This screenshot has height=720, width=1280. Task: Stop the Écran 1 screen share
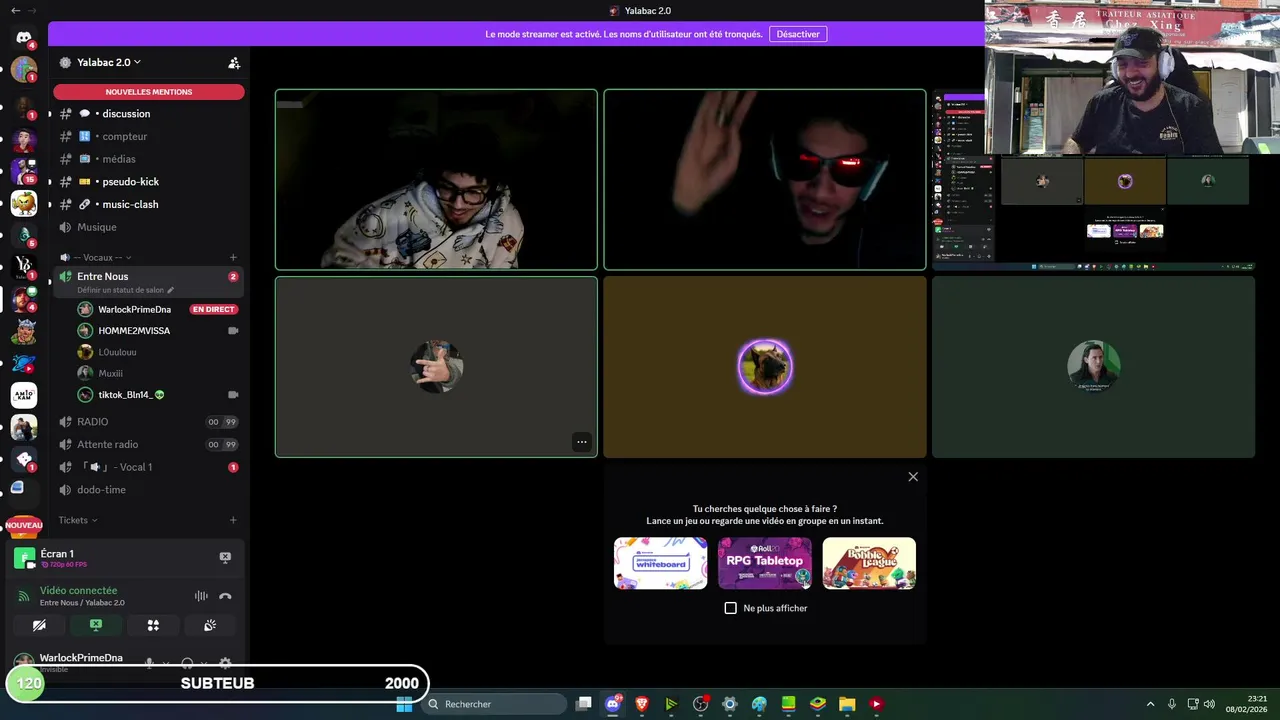pyautogui.click(x=225, y=557)
